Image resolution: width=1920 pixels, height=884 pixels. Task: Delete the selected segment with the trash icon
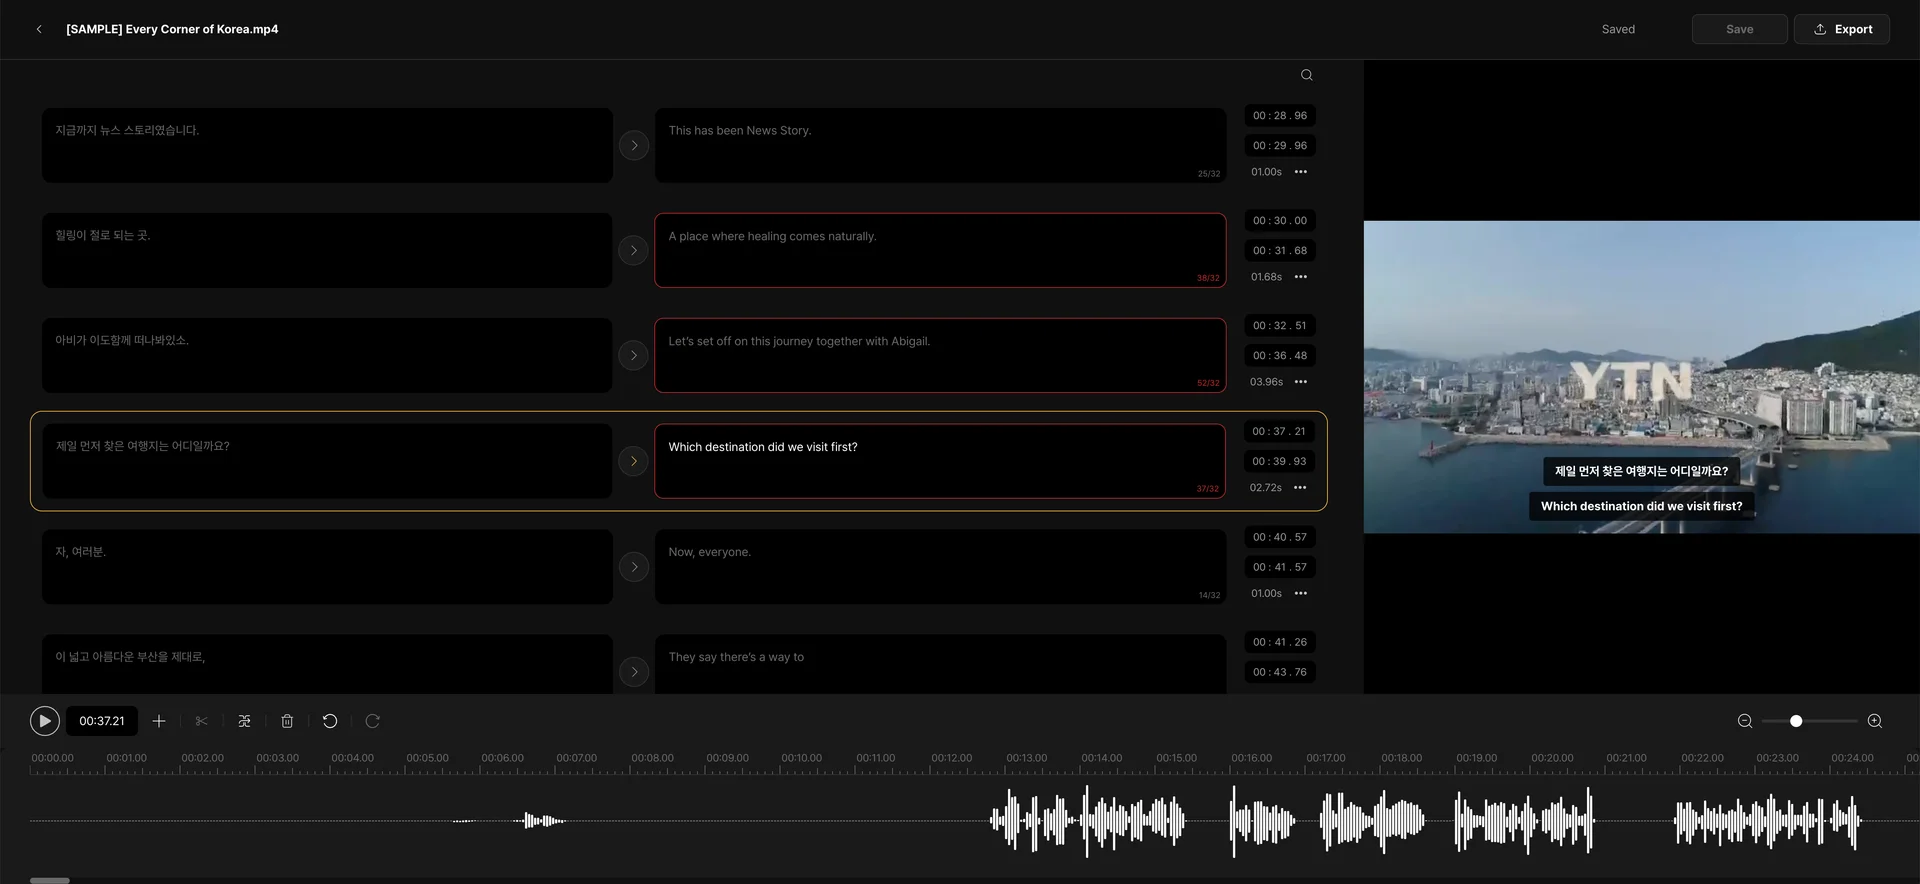click(287, 721)
